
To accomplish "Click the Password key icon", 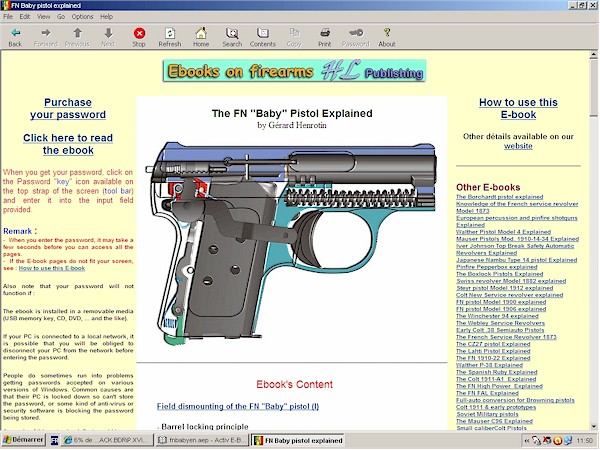I will tap(356, 33).
